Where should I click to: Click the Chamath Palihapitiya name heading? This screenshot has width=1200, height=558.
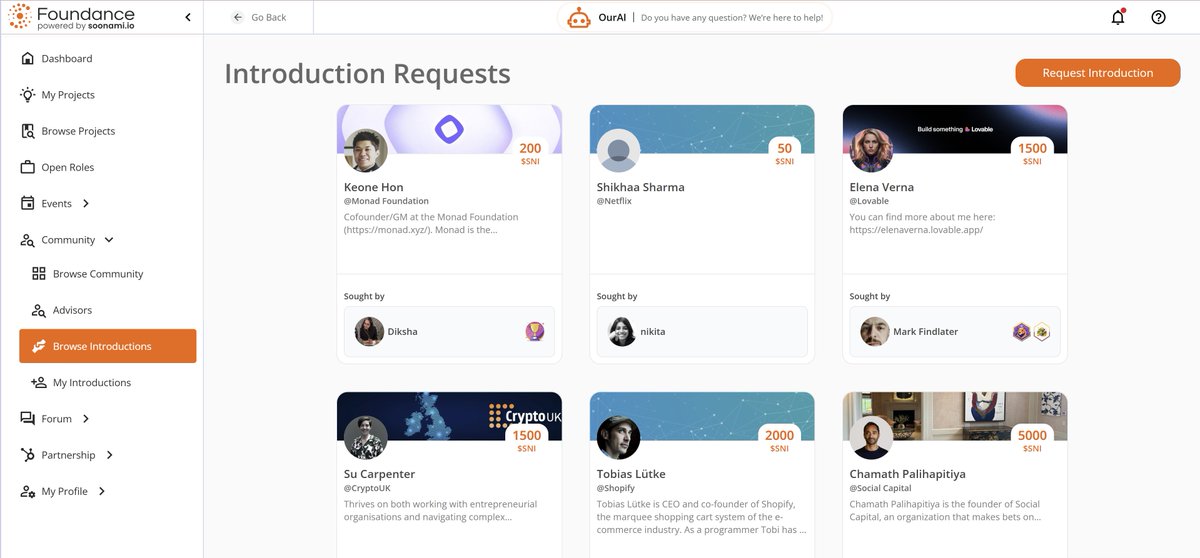click(x=907, y=474)
